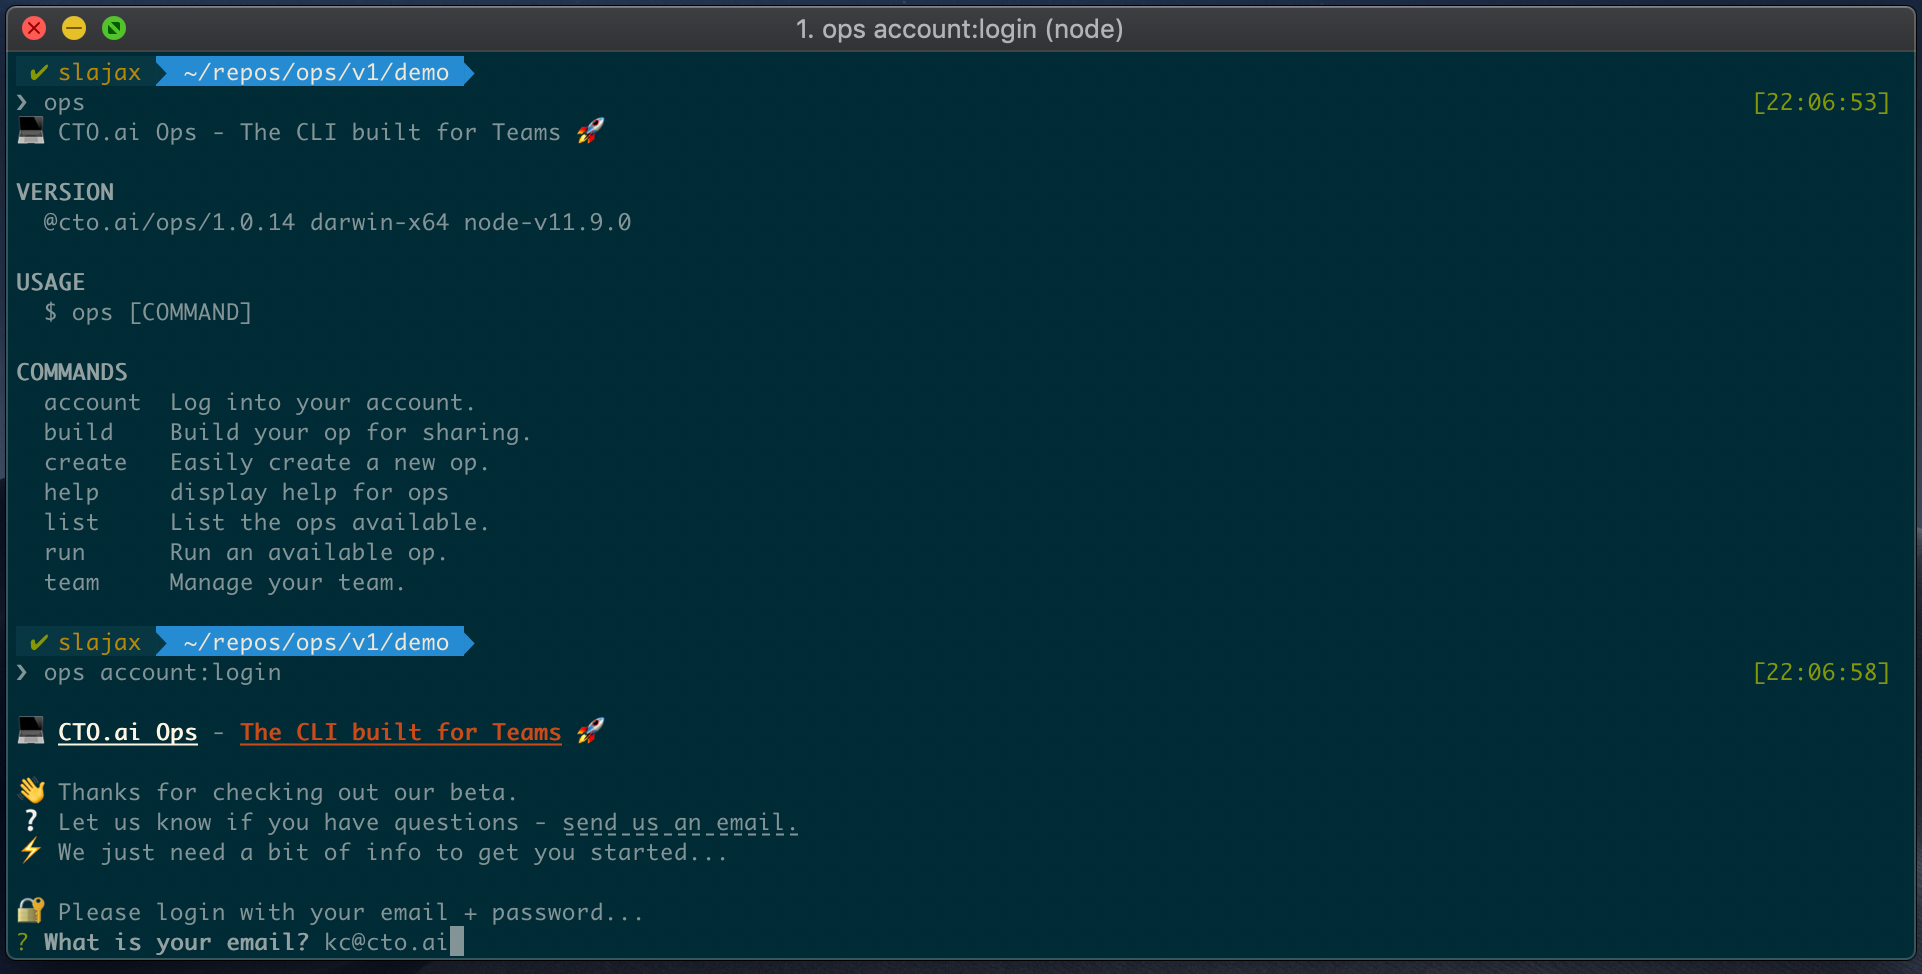The height and width of the screenshot is (974, 1922).
Task: Click the 22:06:58 timestamp
Action: point(1821,672)
